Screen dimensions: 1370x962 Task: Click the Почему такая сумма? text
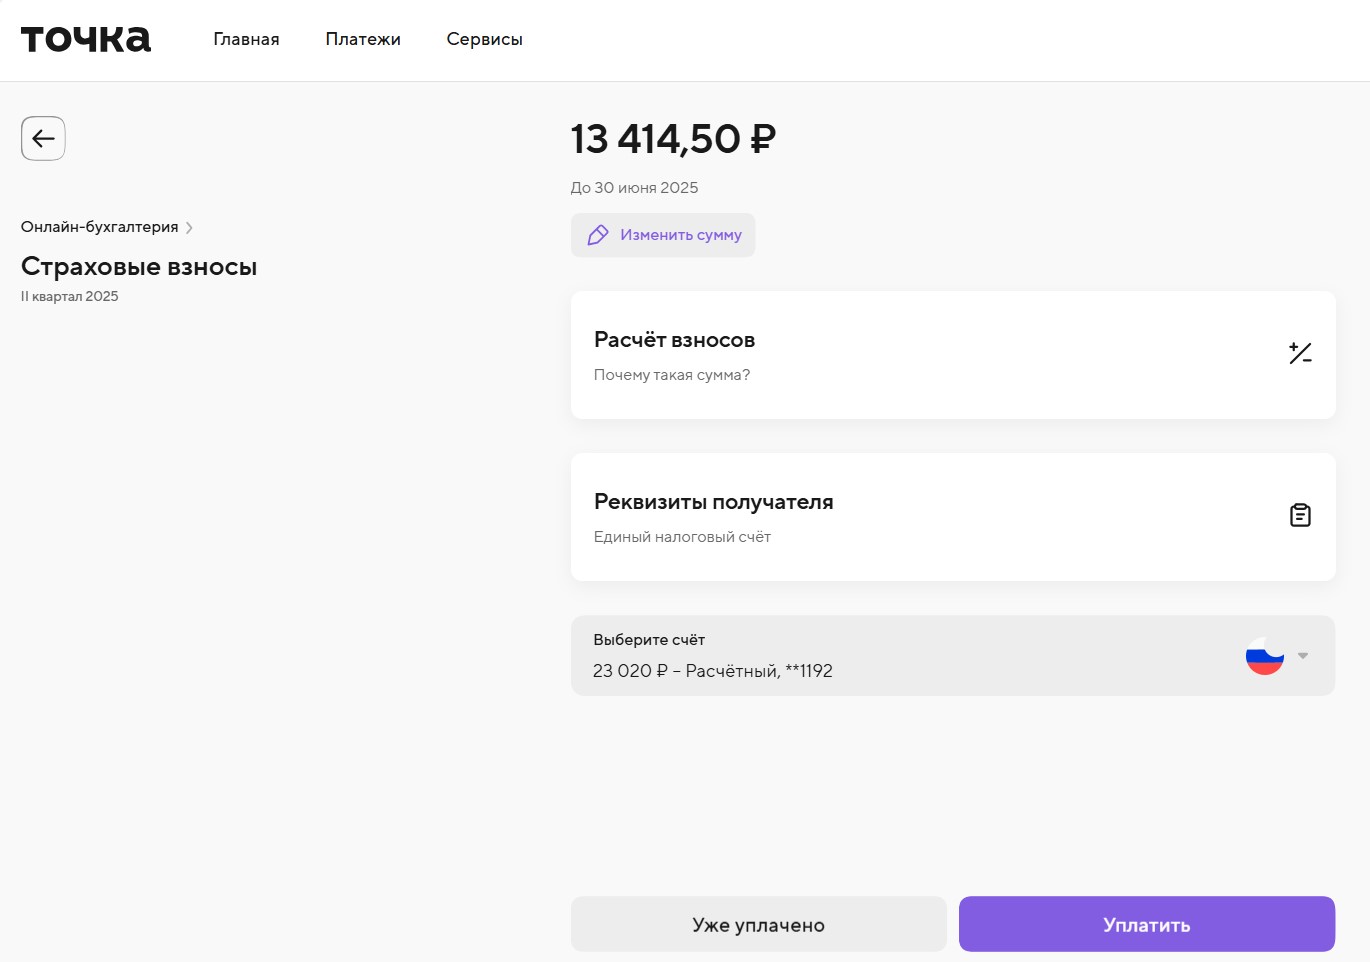[x=672, y=375]
